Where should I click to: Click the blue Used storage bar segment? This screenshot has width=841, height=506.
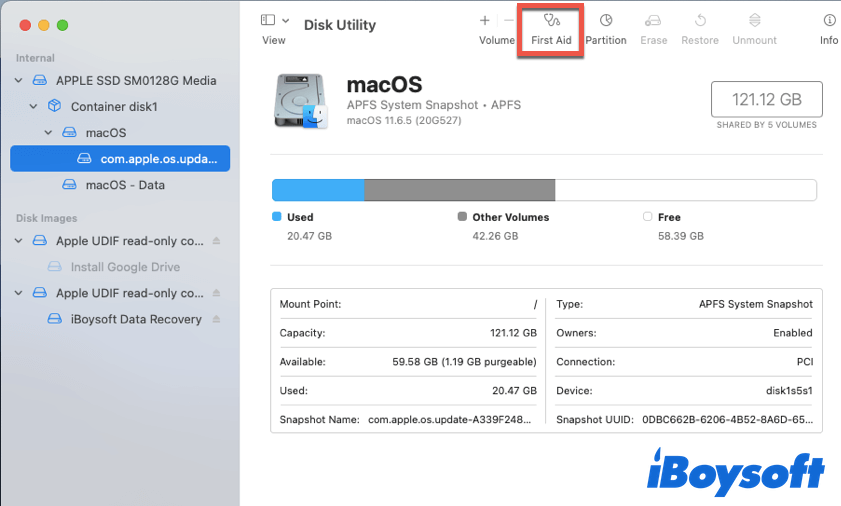[x=318, y=191]
